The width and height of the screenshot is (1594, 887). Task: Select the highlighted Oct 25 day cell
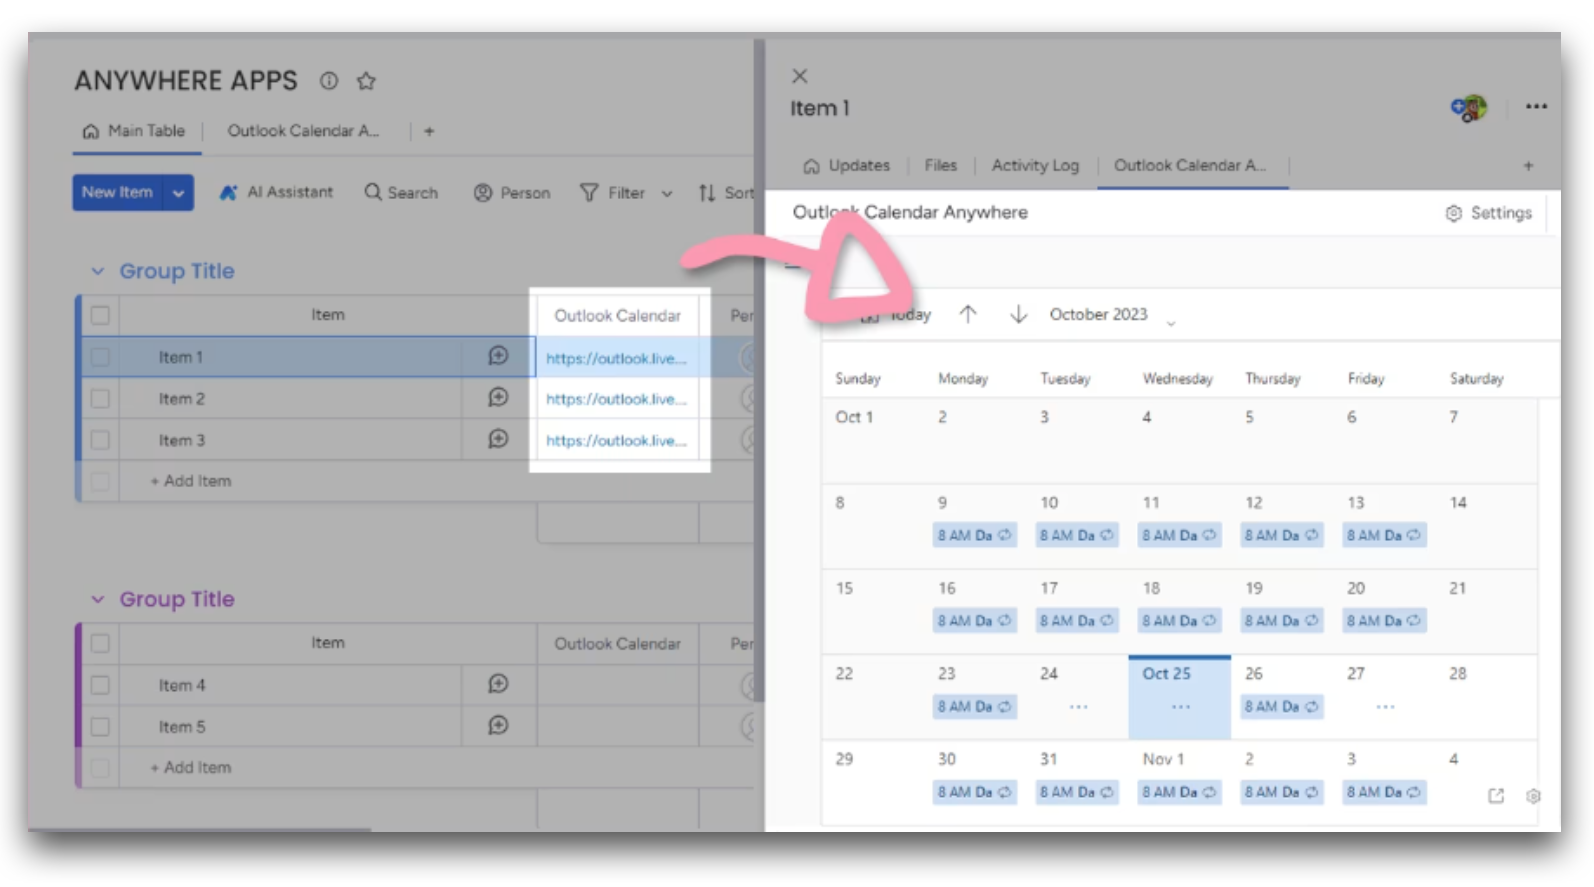click(x=1180, y=698)
